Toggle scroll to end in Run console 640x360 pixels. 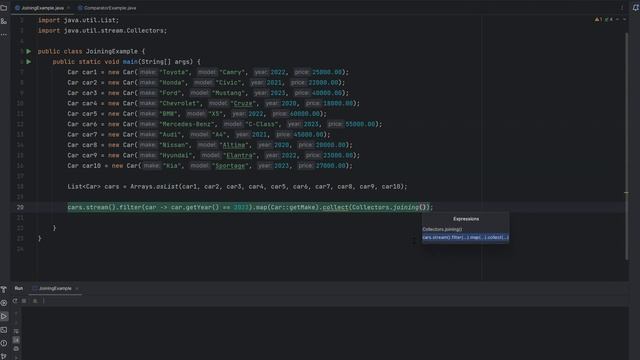16,340
